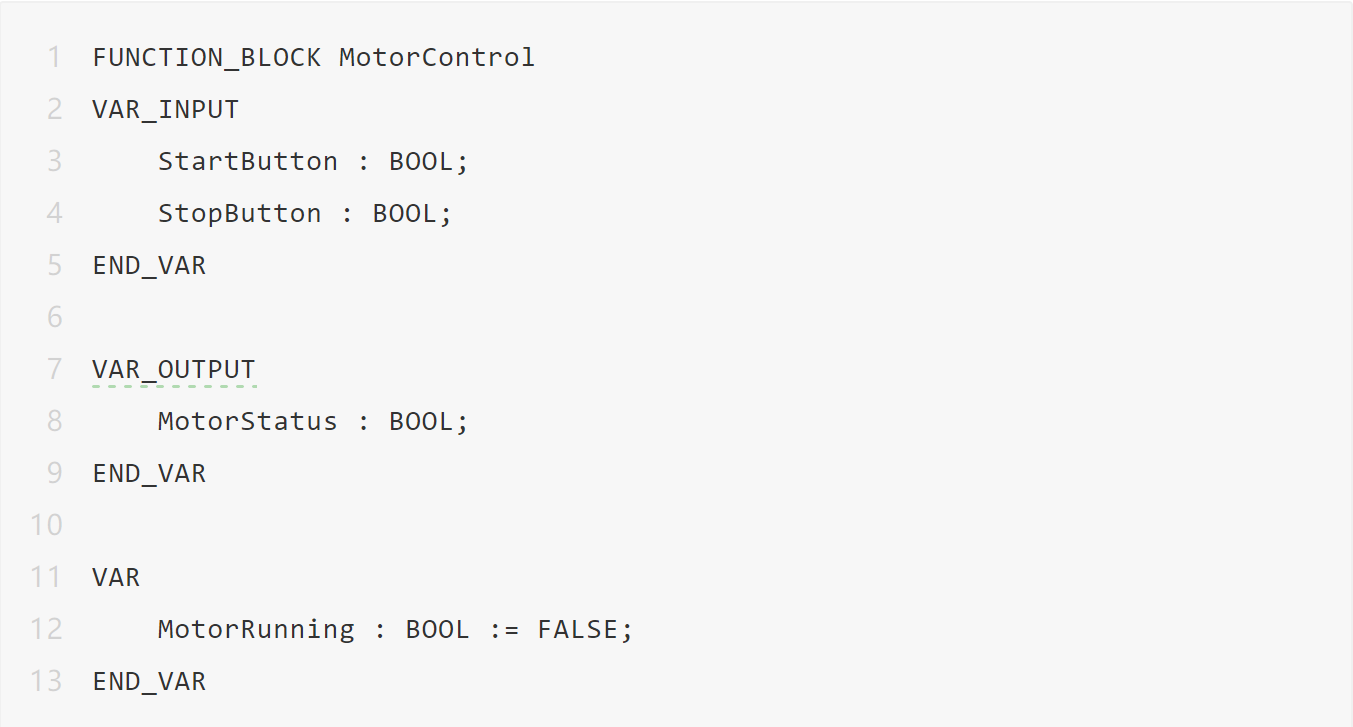Place cursor on the MotorStatus variable
Viewport: 1353px width, 727px height.
pyautogui.click(x=247, y=421)
